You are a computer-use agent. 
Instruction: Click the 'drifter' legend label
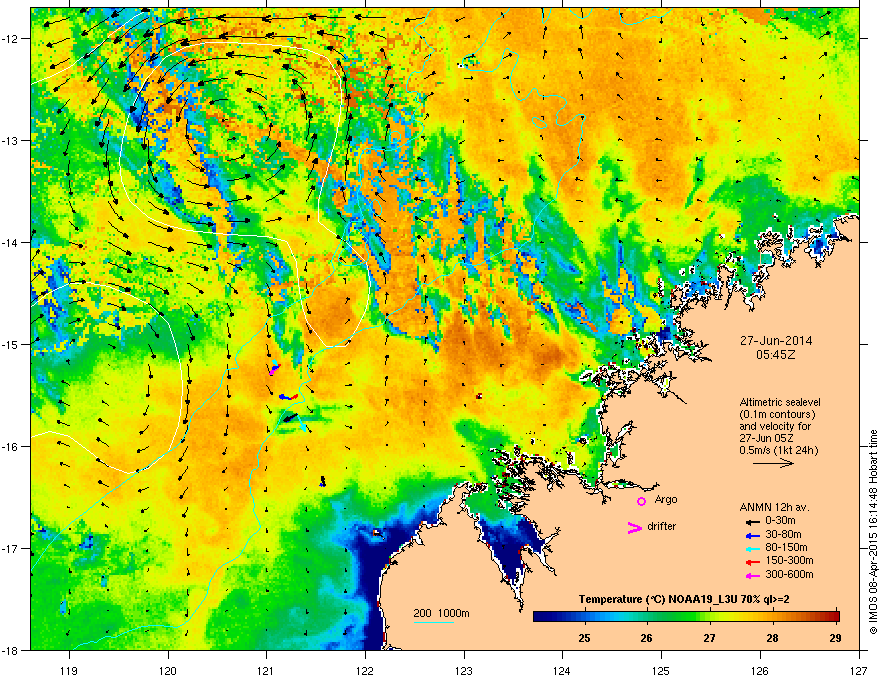coord(662,526)
